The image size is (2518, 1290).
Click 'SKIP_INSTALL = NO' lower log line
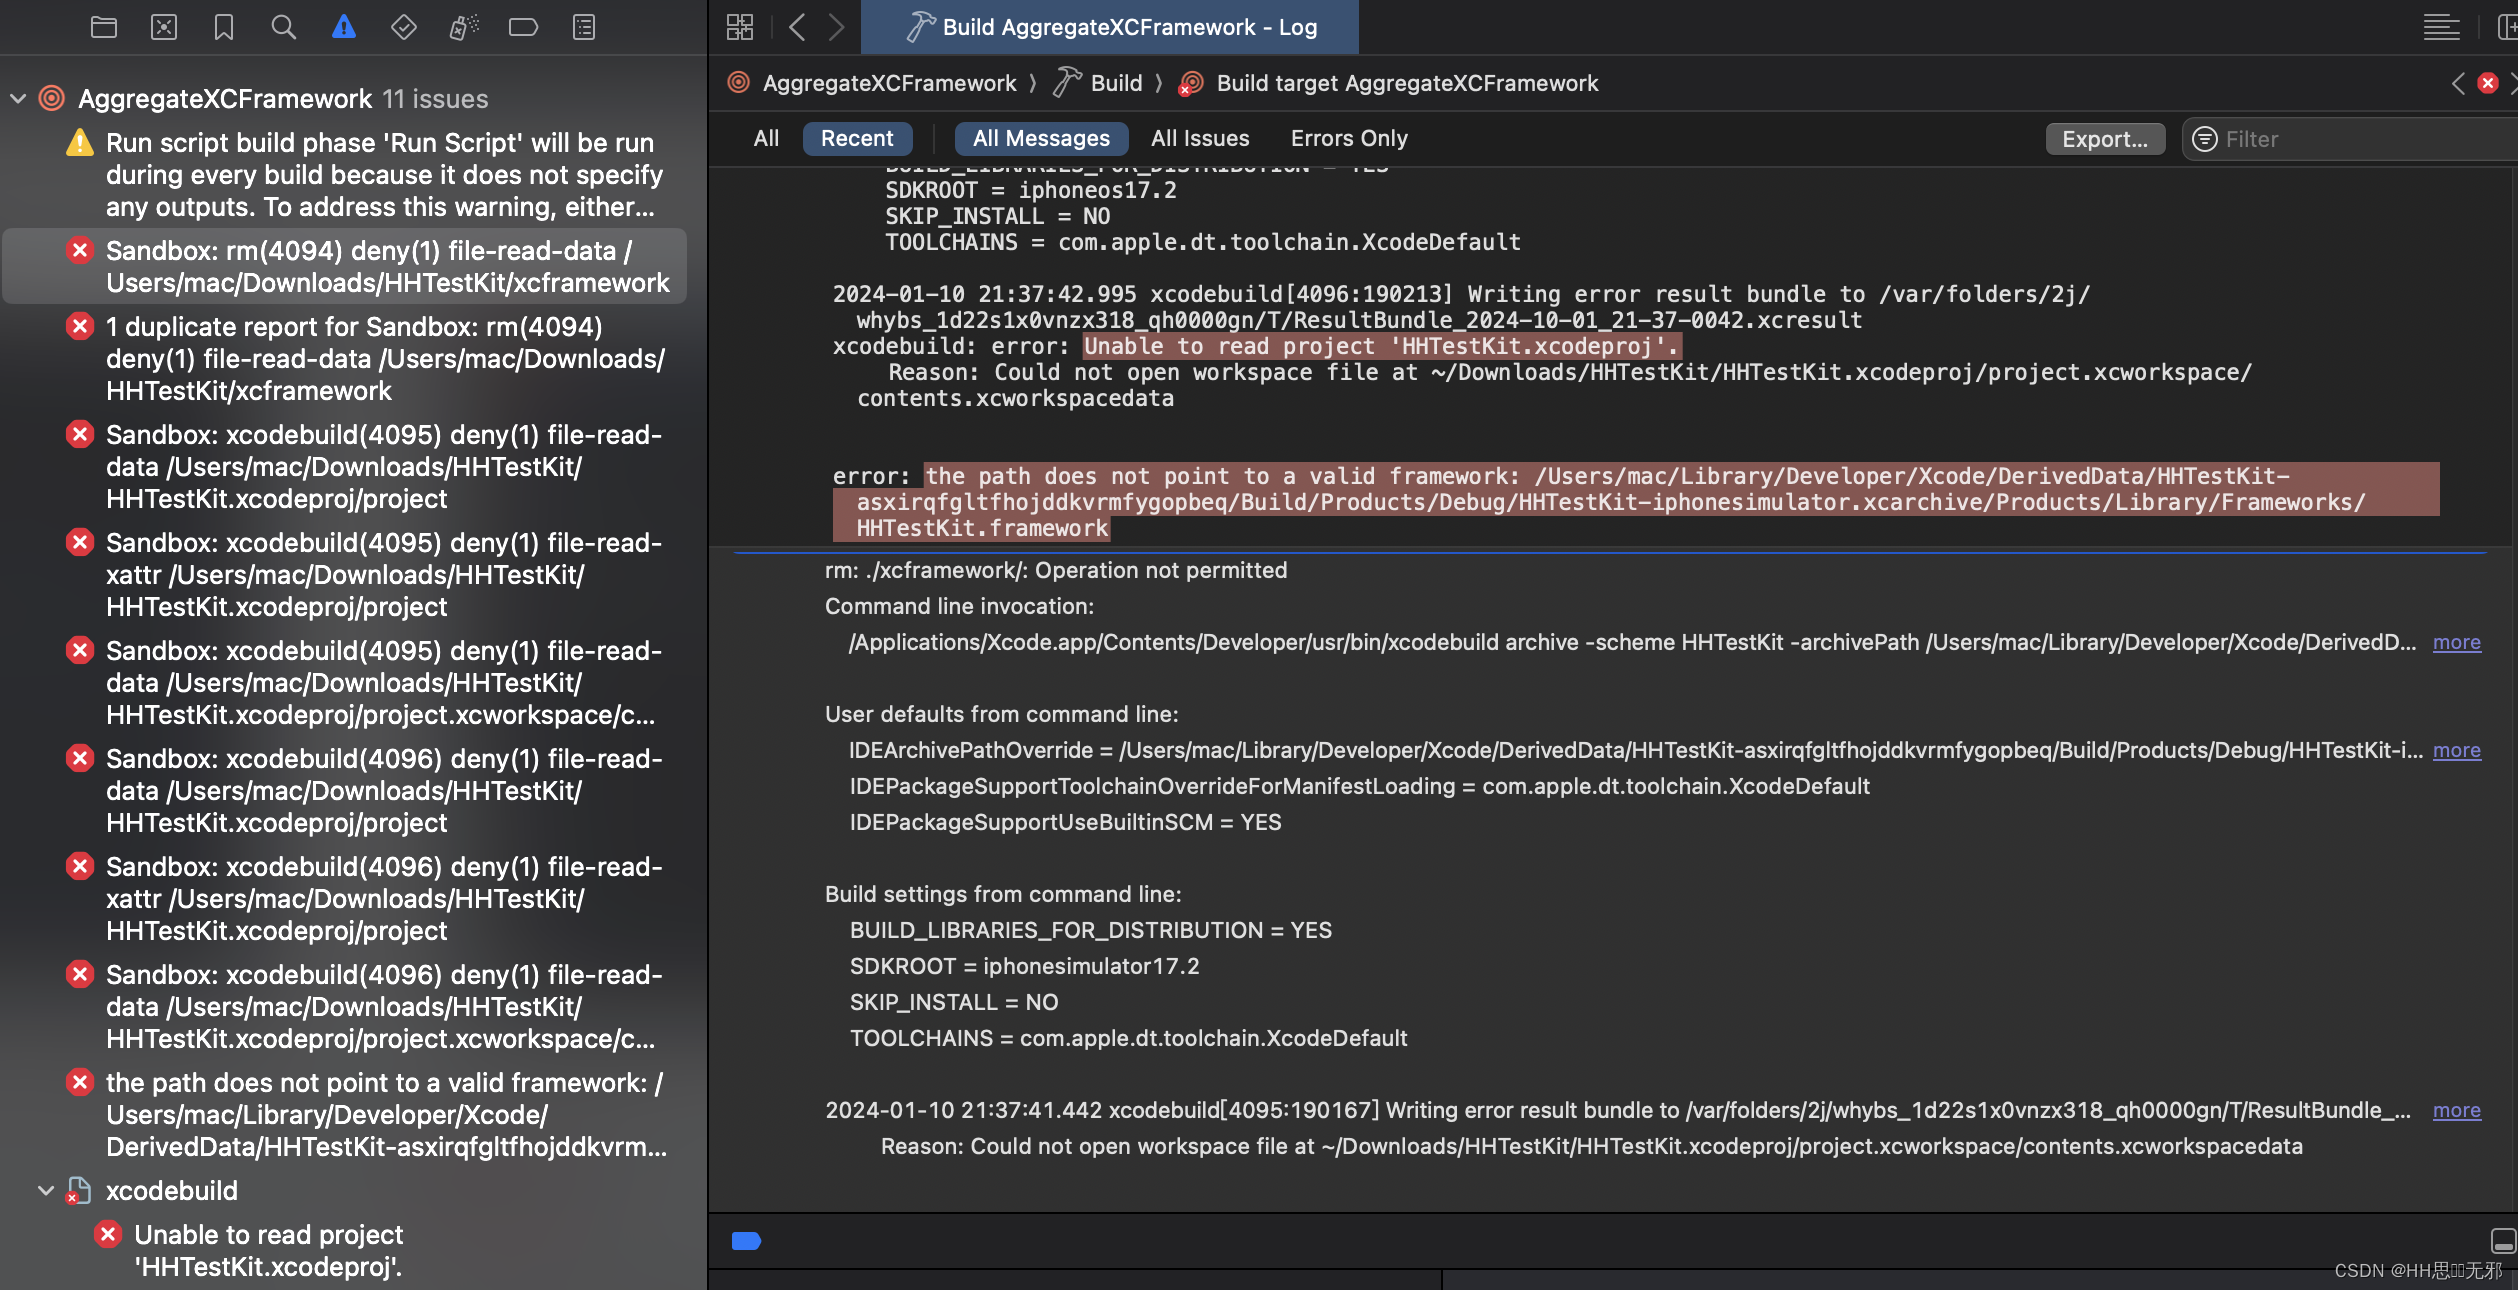(x=954, y=1002)
